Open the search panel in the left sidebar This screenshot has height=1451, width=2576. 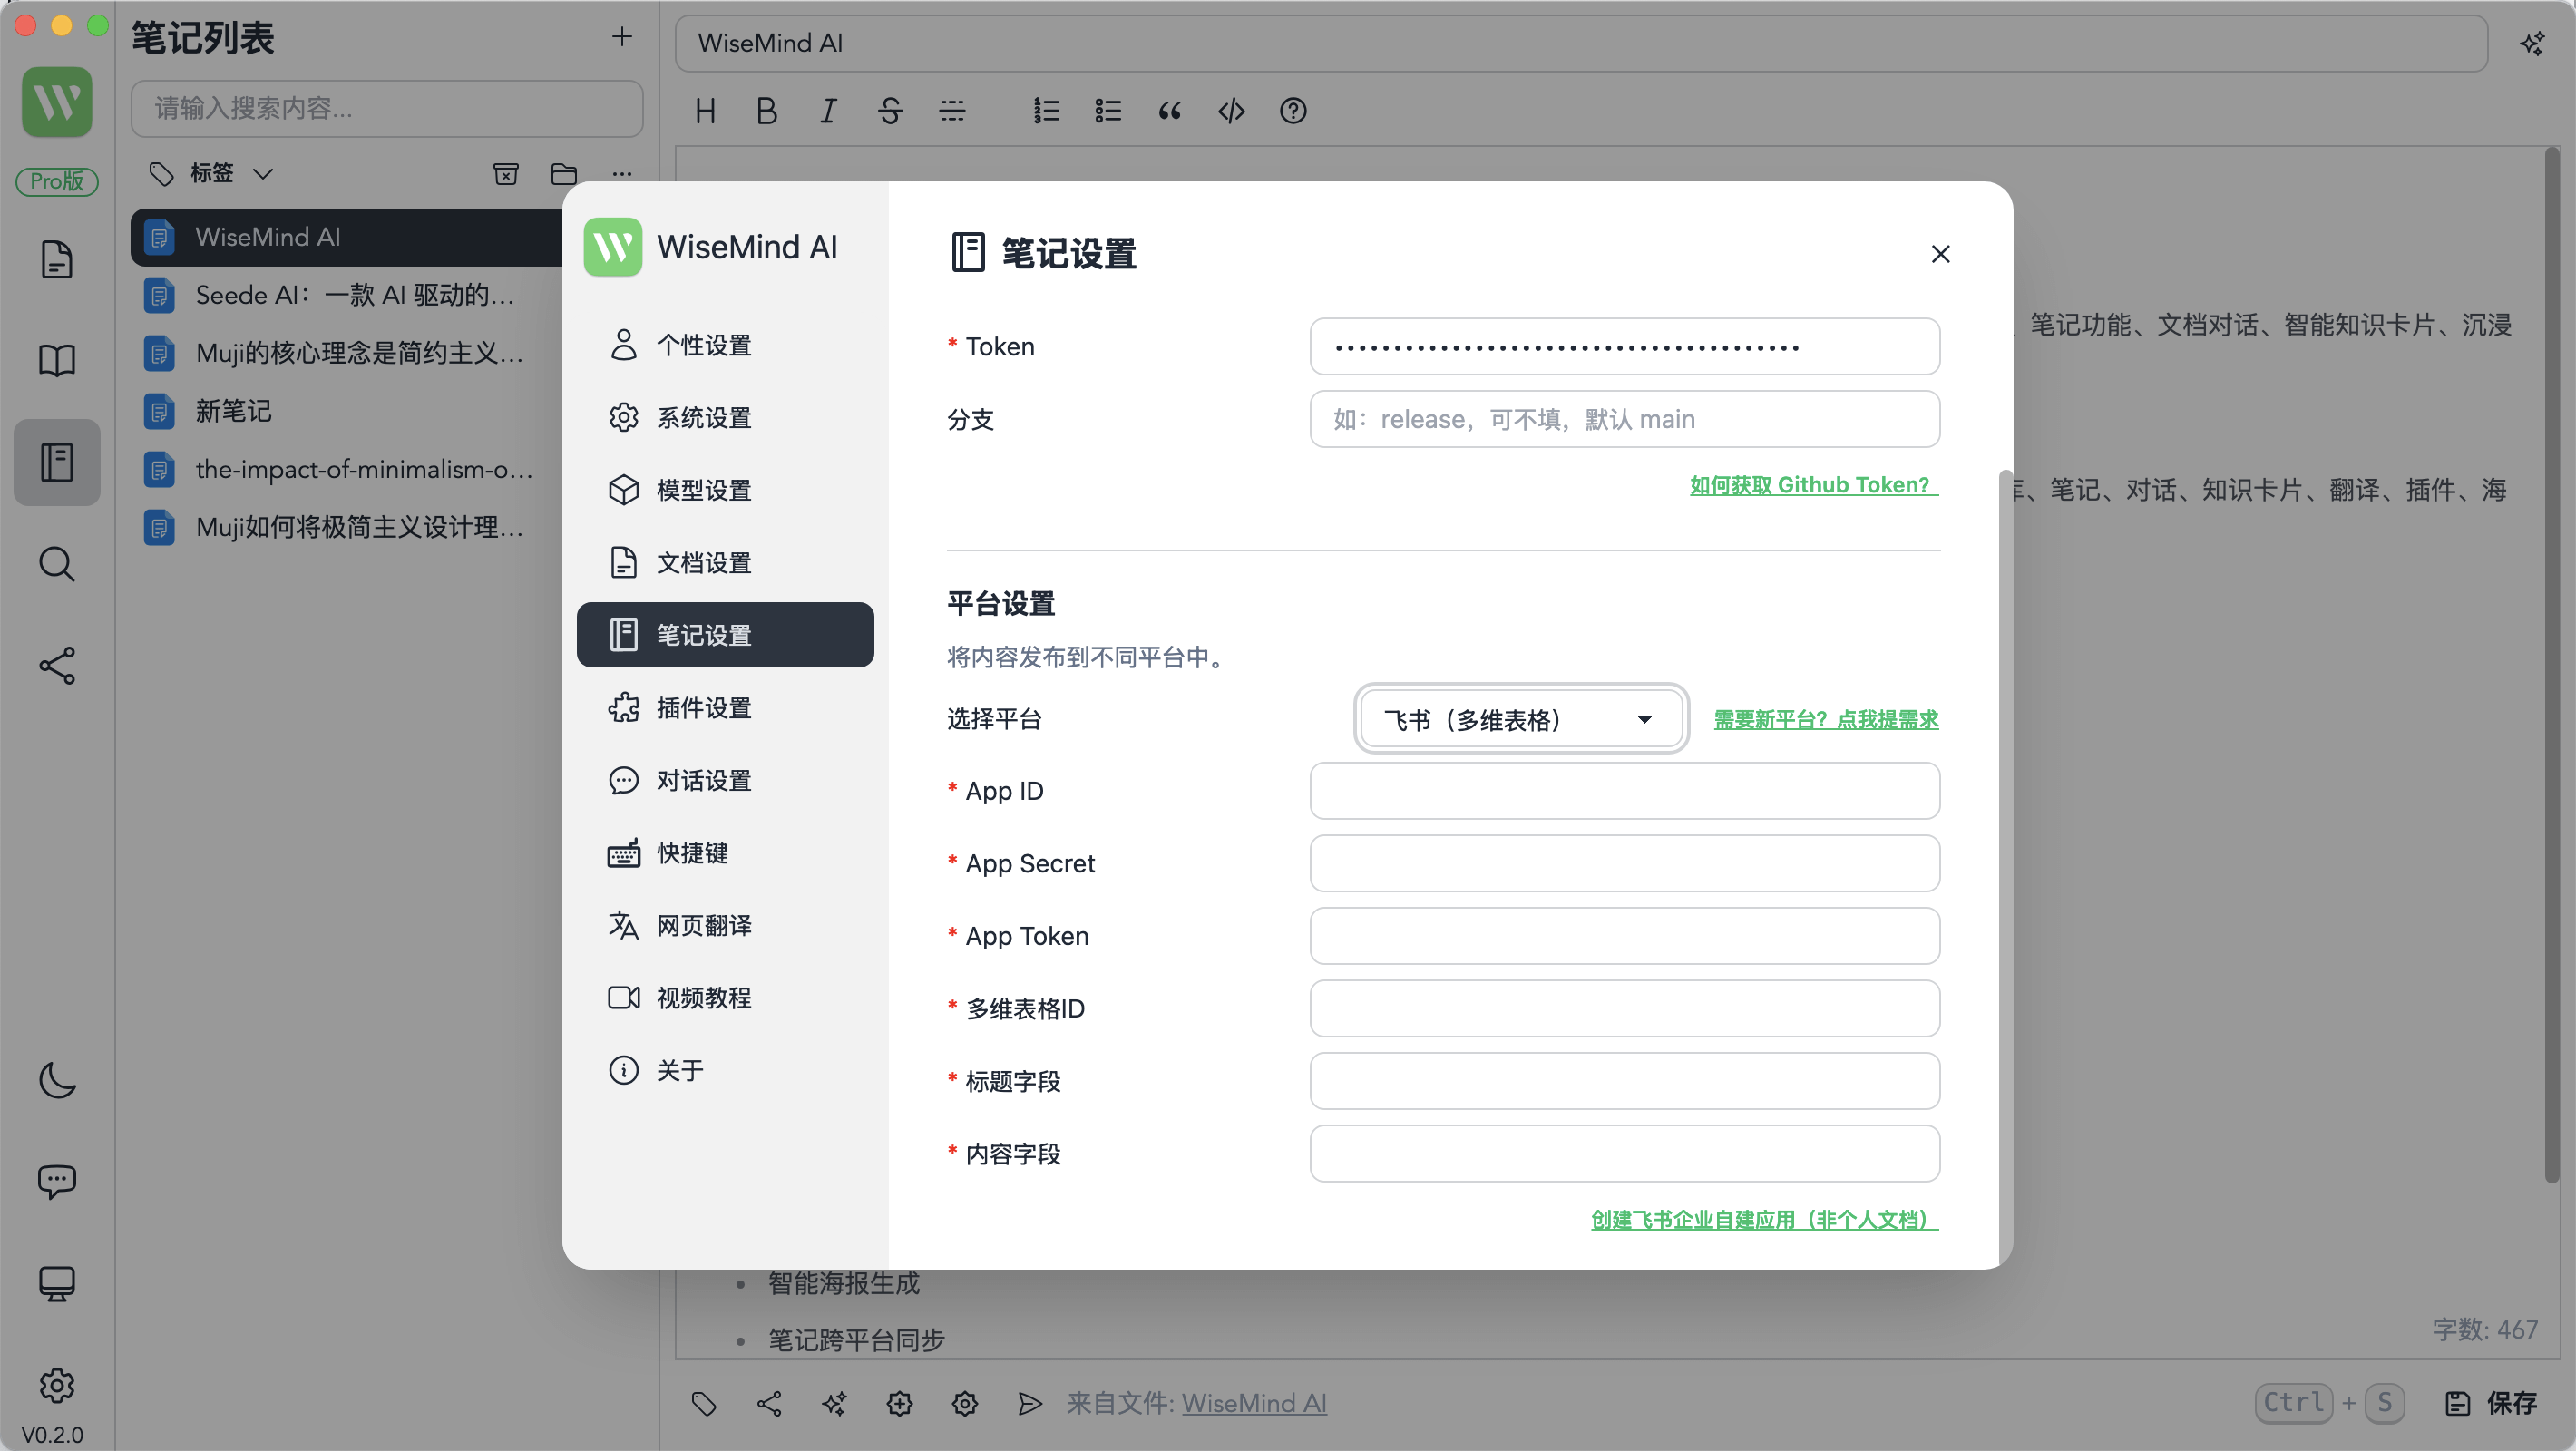[57, 565]
